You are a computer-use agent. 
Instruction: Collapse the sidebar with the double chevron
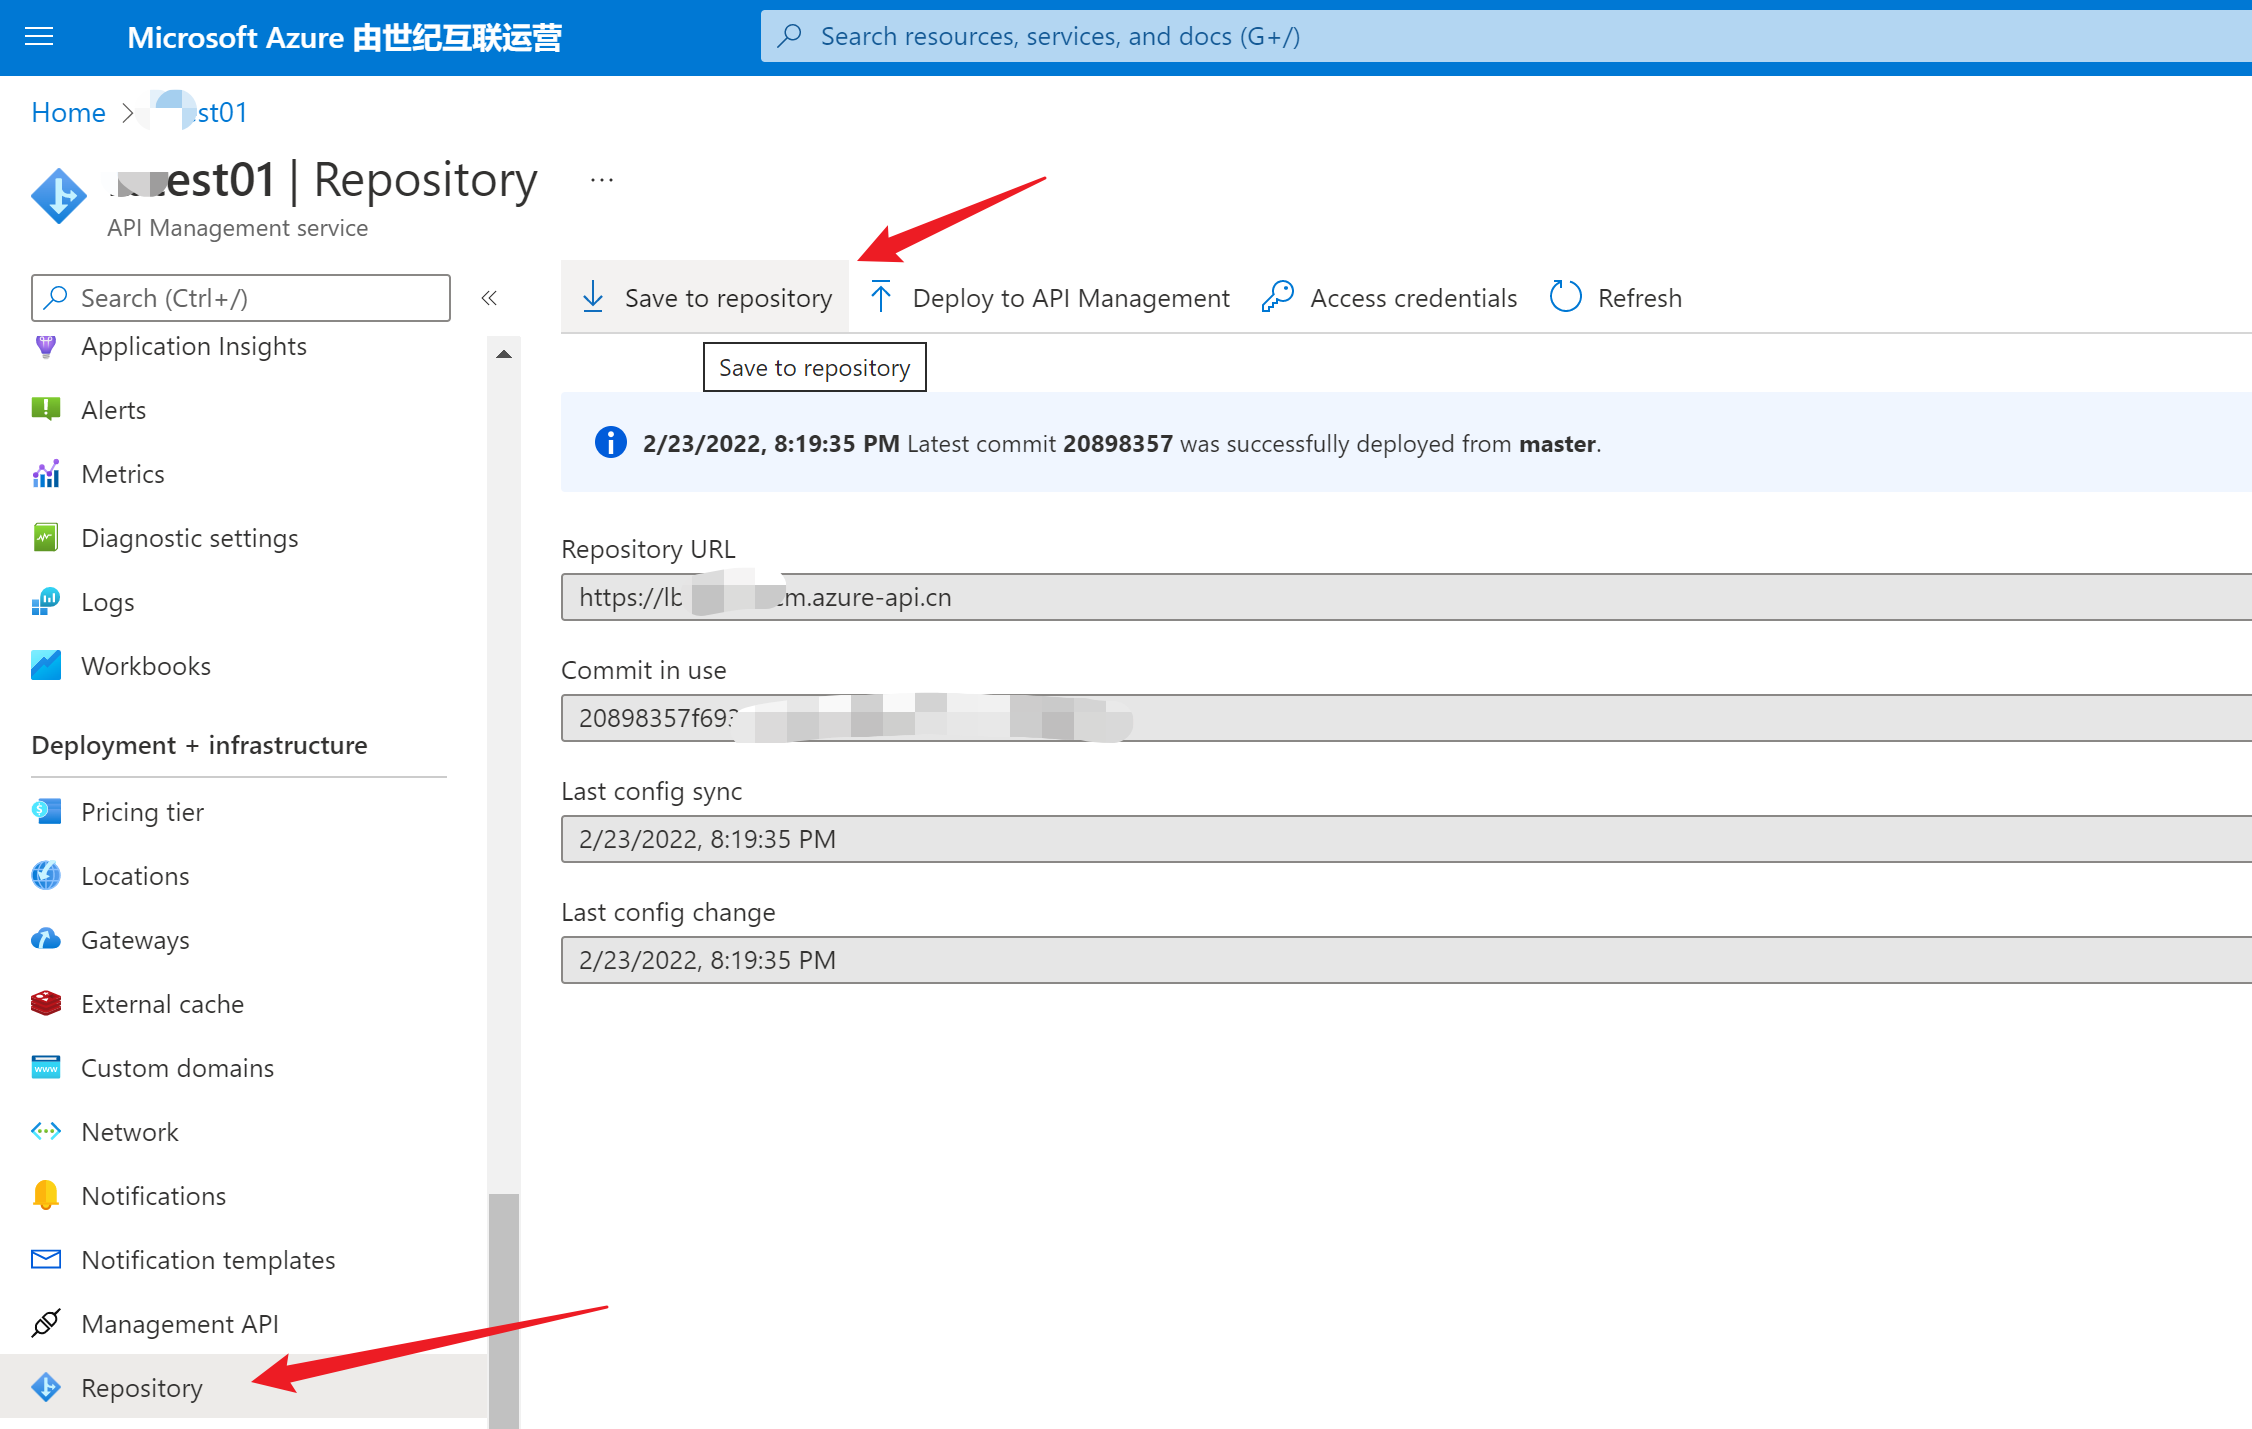(489, 298)
